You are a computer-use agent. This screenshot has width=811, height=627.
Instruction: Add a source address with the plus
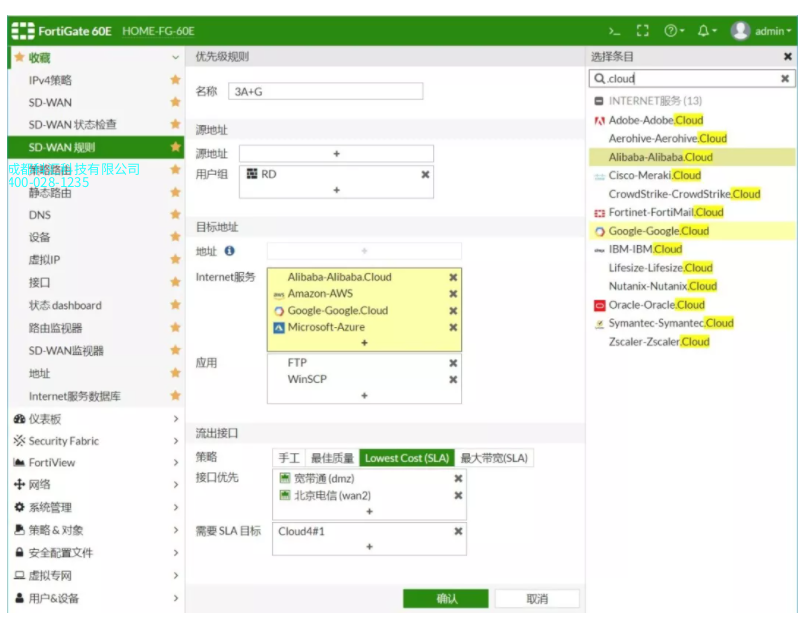coord(336,154)
